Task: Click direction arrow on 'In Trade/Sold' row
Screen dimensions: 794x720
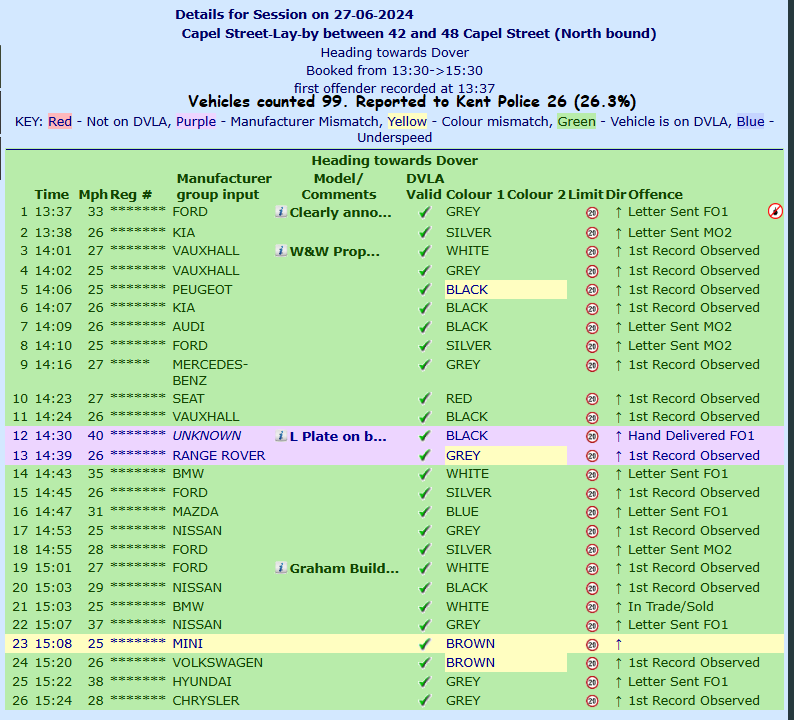Action: tap(618, 607)
